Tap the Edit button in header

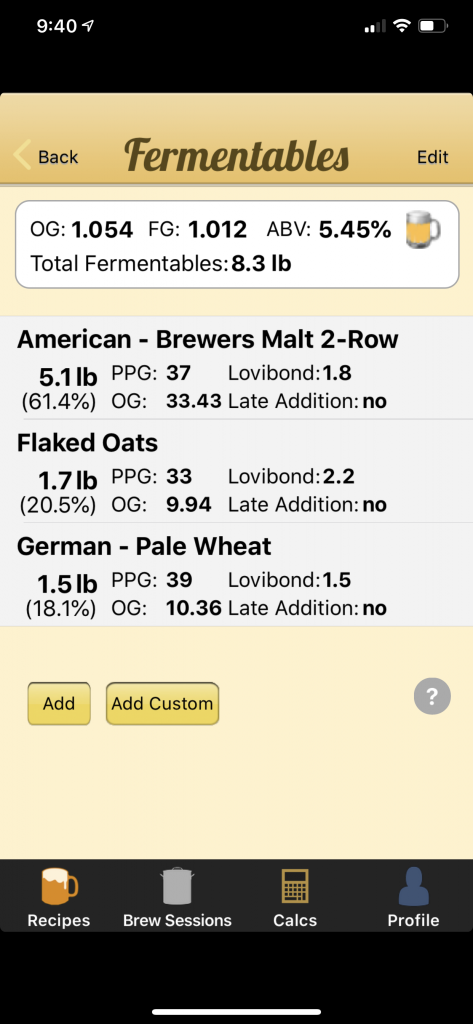[x=433, y=157]
